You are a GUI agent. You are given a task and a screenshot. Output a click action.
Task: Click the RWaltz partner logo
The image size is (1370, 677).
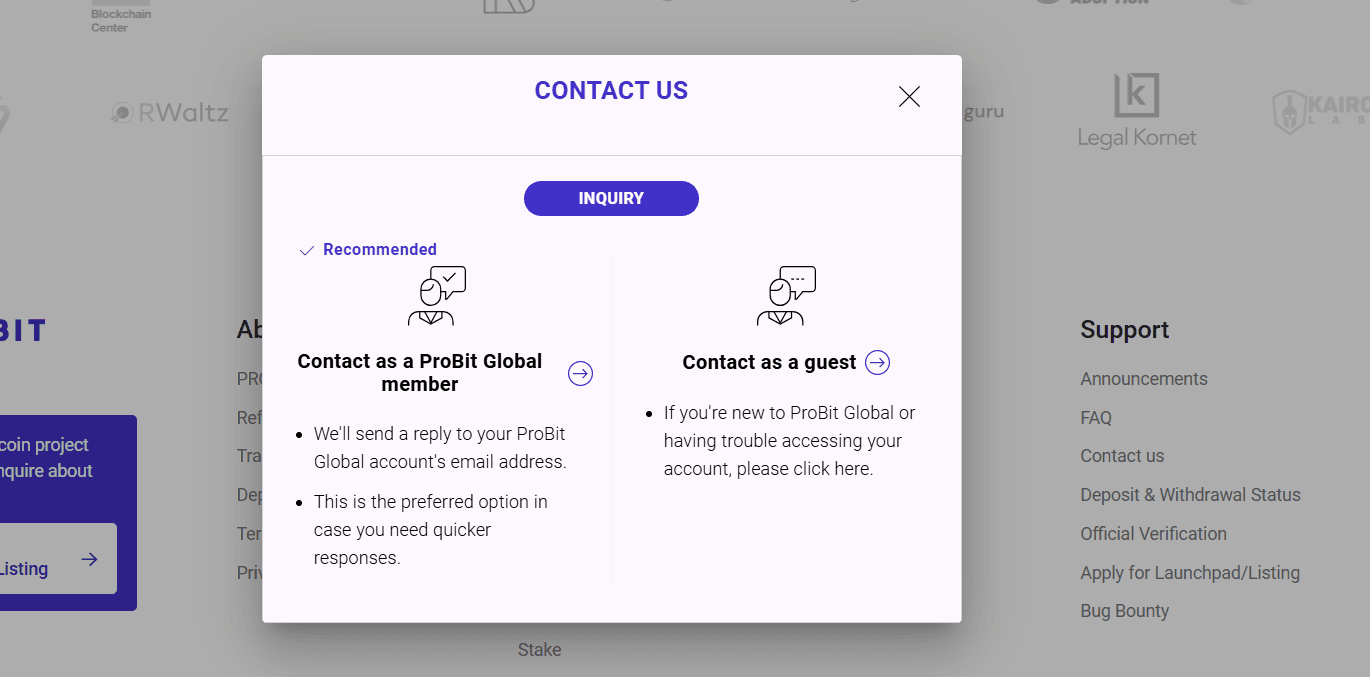(169, 112)
